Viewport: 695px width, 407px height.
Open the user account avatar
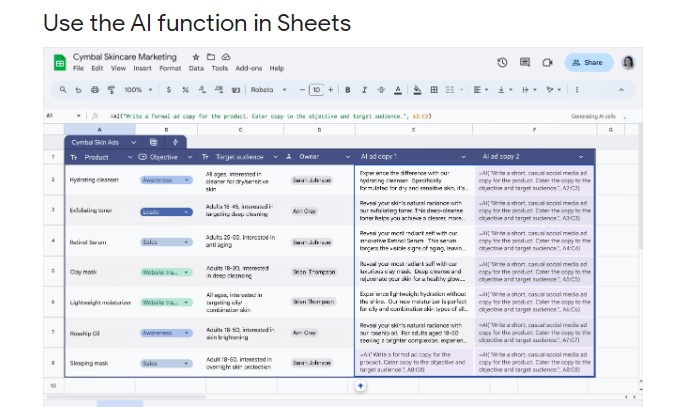(x=628, y=63)
